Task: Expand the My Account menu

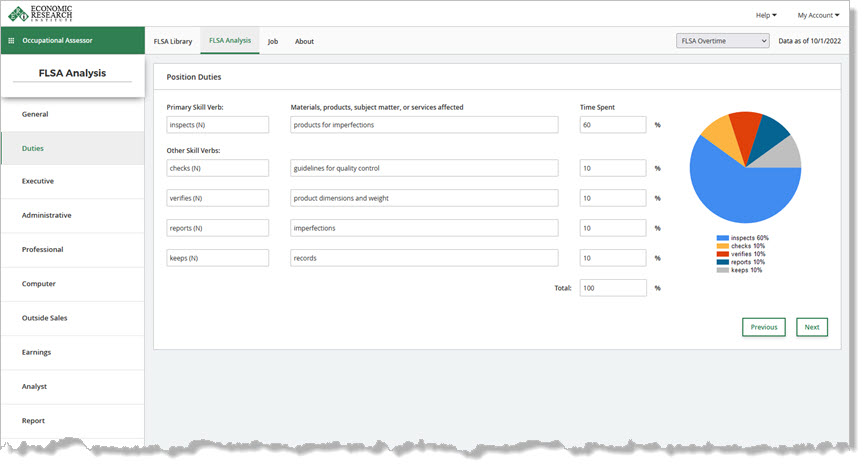Action: tap(818, 15)
